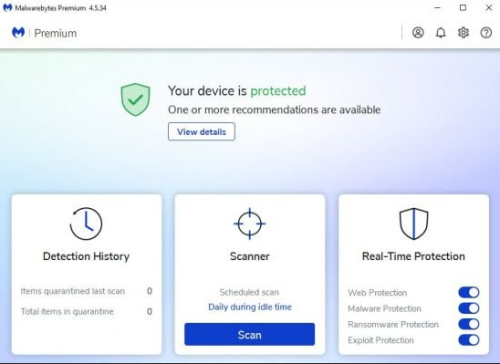The height and width of the screenshot is (364, 500).
Task: Click the Scanner crosshair icon
Action: pyautogui.click(x=250, y=224)
